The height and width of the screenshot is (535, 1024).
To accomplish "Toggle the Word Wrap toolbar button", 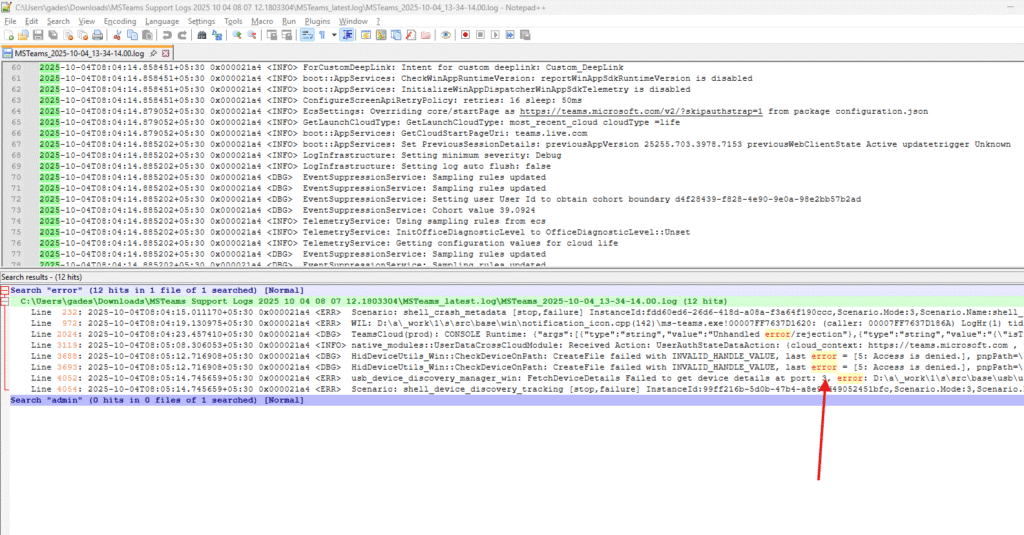I will click(x=308, y=35).
